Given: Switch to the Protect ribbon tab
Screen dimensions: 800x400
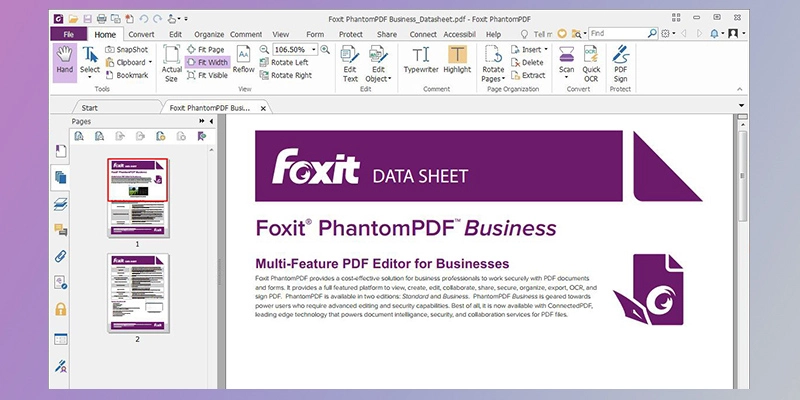Looking at the screenshot, I should tap(351, 34).
